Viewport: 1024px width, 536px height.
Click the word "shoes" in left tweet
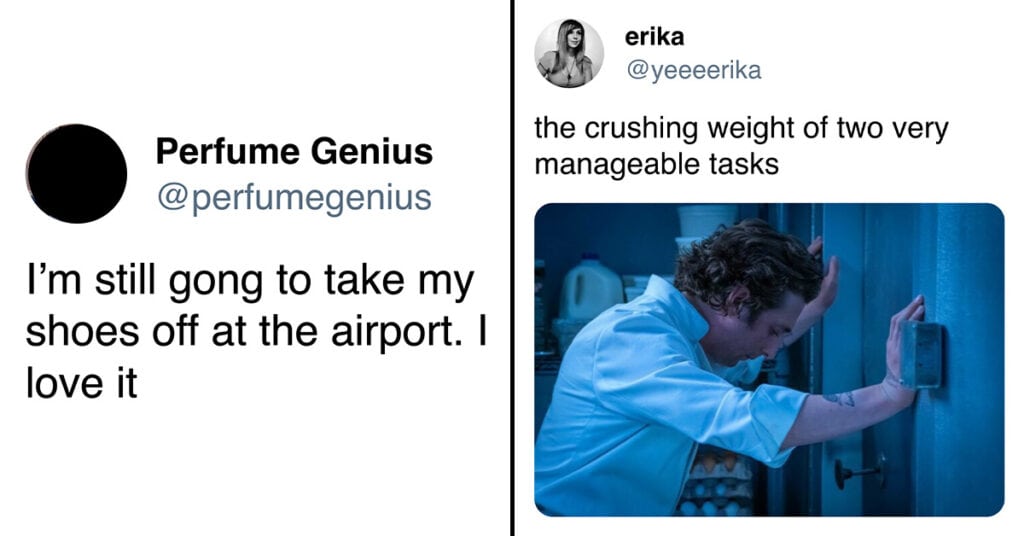[84, 332]
